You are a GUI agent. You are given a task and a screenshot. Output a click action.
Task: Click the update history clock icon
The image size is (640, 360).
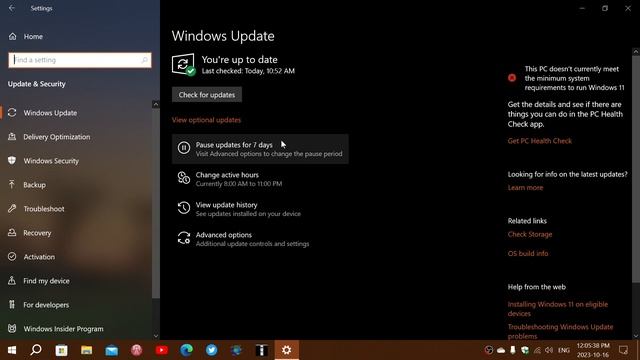(x=184, y=208)
